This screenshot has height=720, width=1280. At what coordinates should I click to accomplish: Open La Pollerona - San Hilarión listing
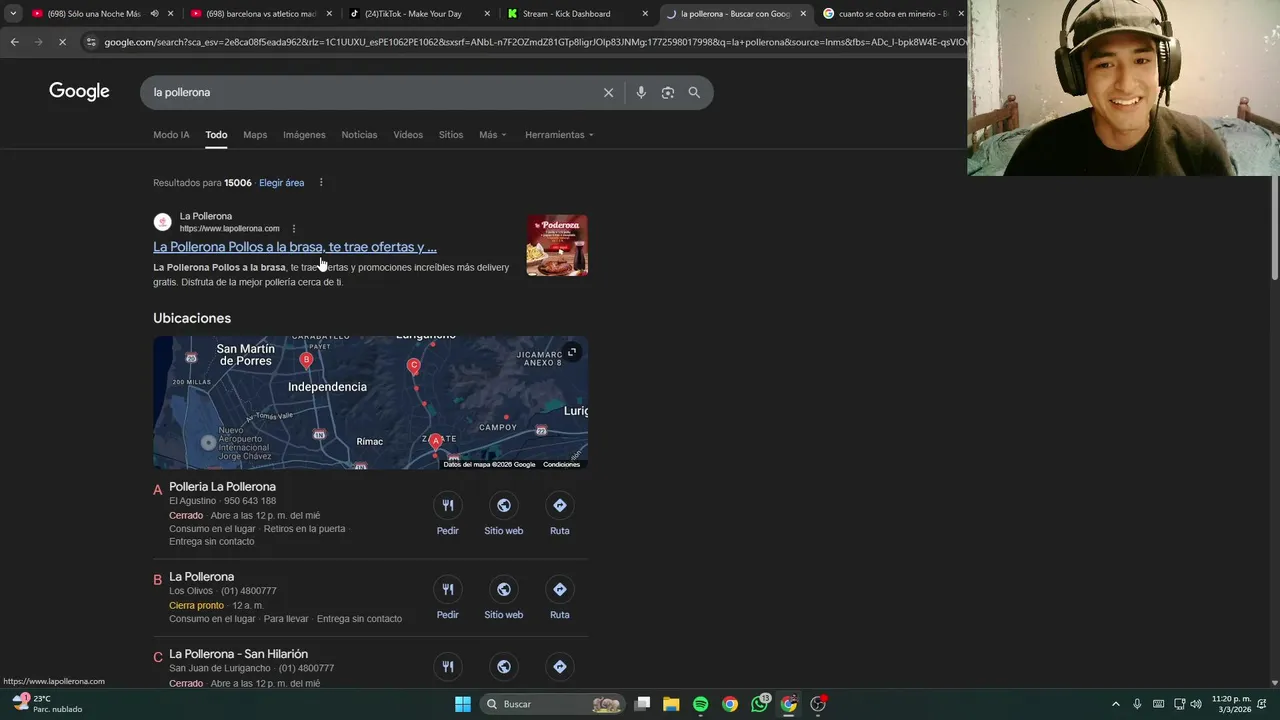238,654
